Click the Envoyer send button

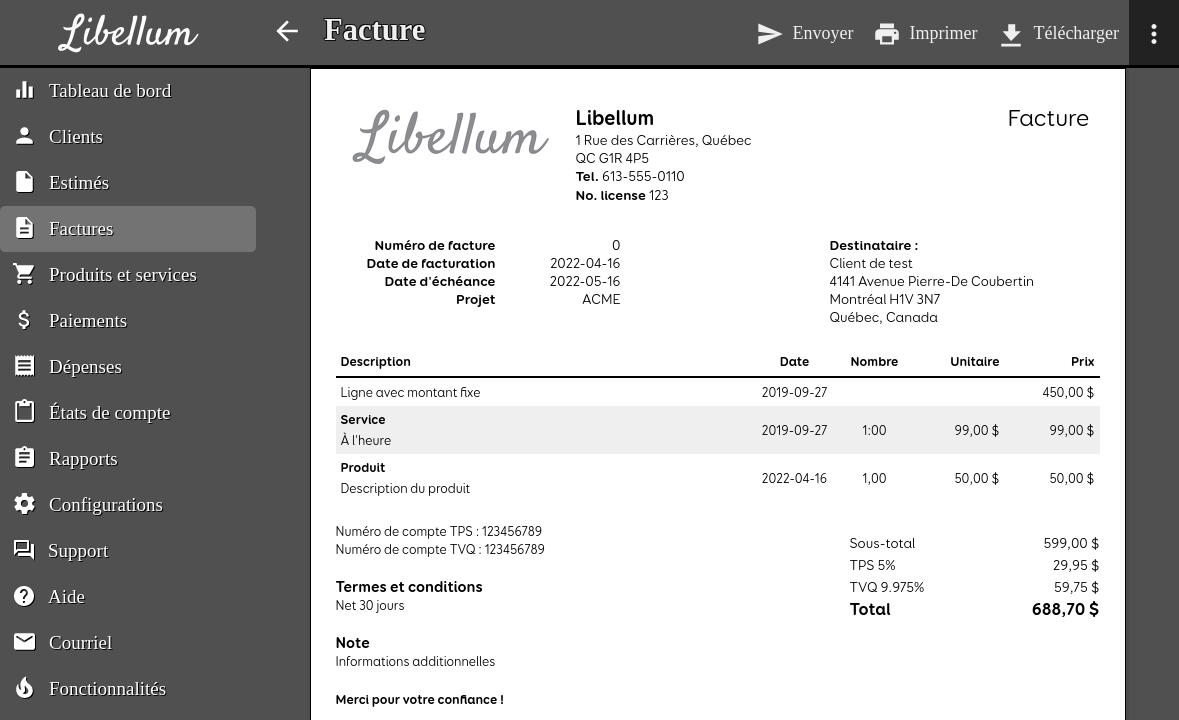pyautogui.click(x=805, y=33)
